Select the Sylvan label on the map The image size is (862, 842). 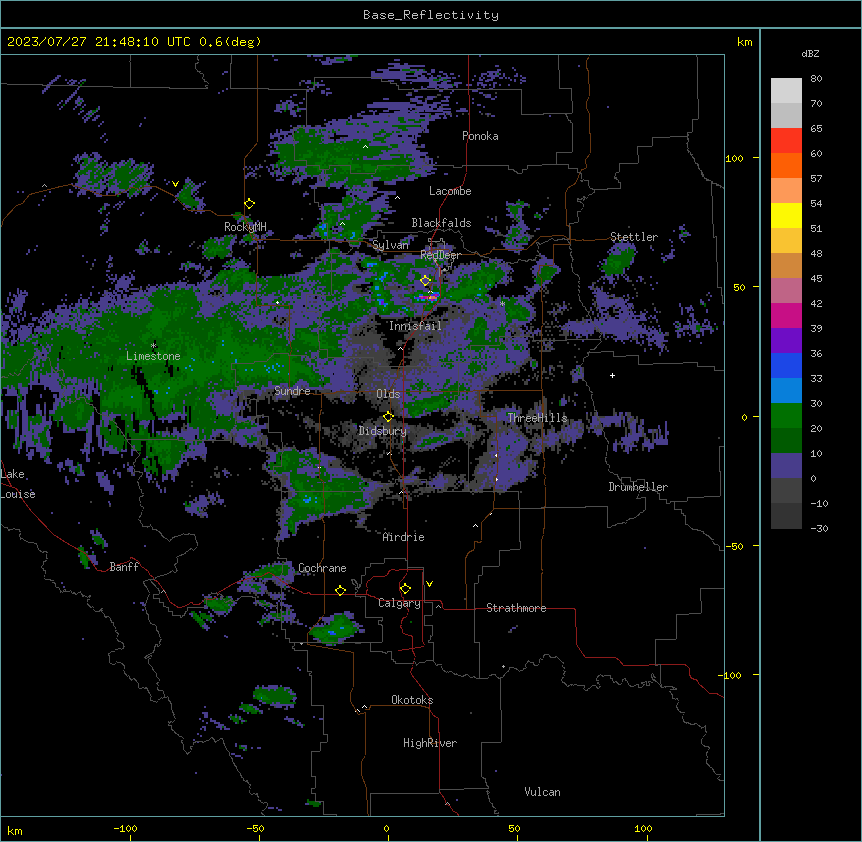click(x=390, y=245)
